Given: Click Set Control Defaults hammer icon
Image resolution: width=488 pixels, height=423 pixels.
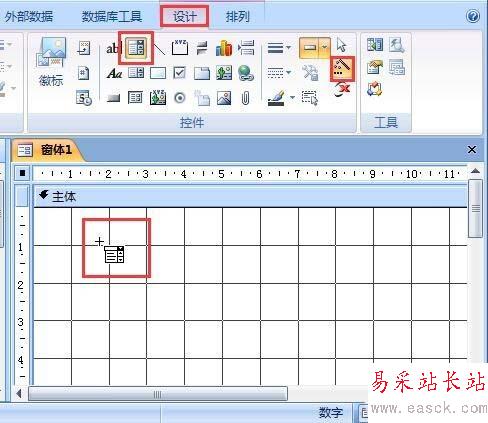Looking at the screenshot, I should pyautogui.click(x=310, y=73).
